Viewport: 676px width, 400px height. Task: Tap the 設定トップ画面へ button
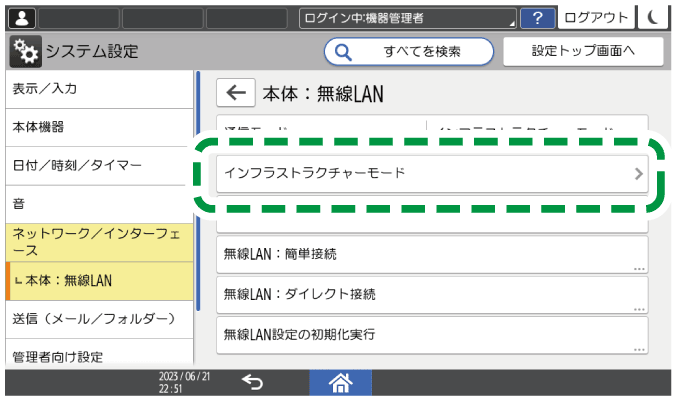pyautogui.click(x=583, y=51)
